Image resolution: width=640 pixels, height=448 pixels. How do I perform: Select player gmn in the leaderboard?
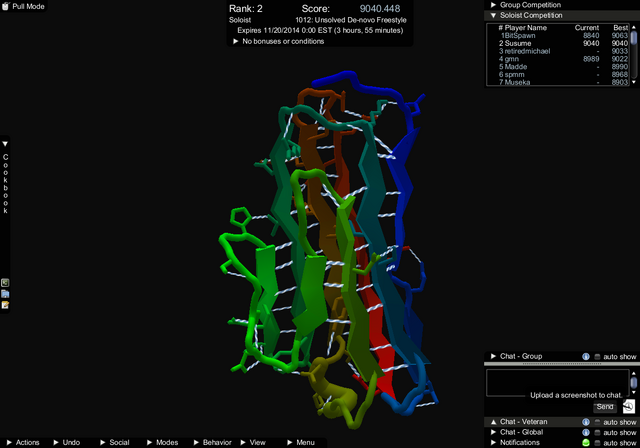click(x=563, y=59)
